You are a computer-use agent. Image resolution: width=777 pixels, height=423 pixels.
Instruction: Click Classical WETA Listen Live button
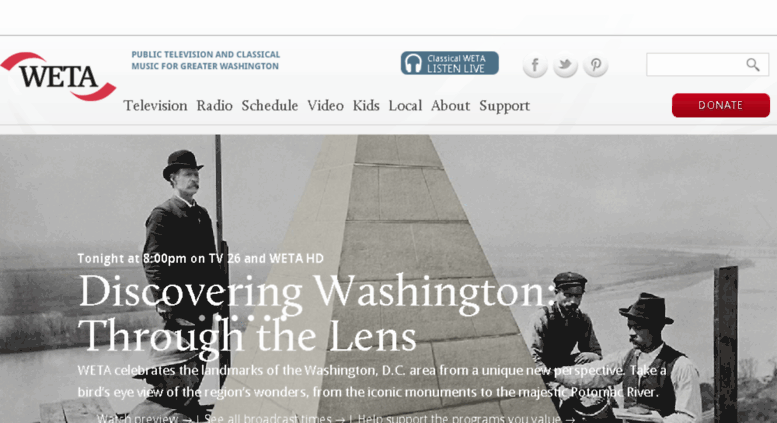pyautogui.click(x=449, y=63)
